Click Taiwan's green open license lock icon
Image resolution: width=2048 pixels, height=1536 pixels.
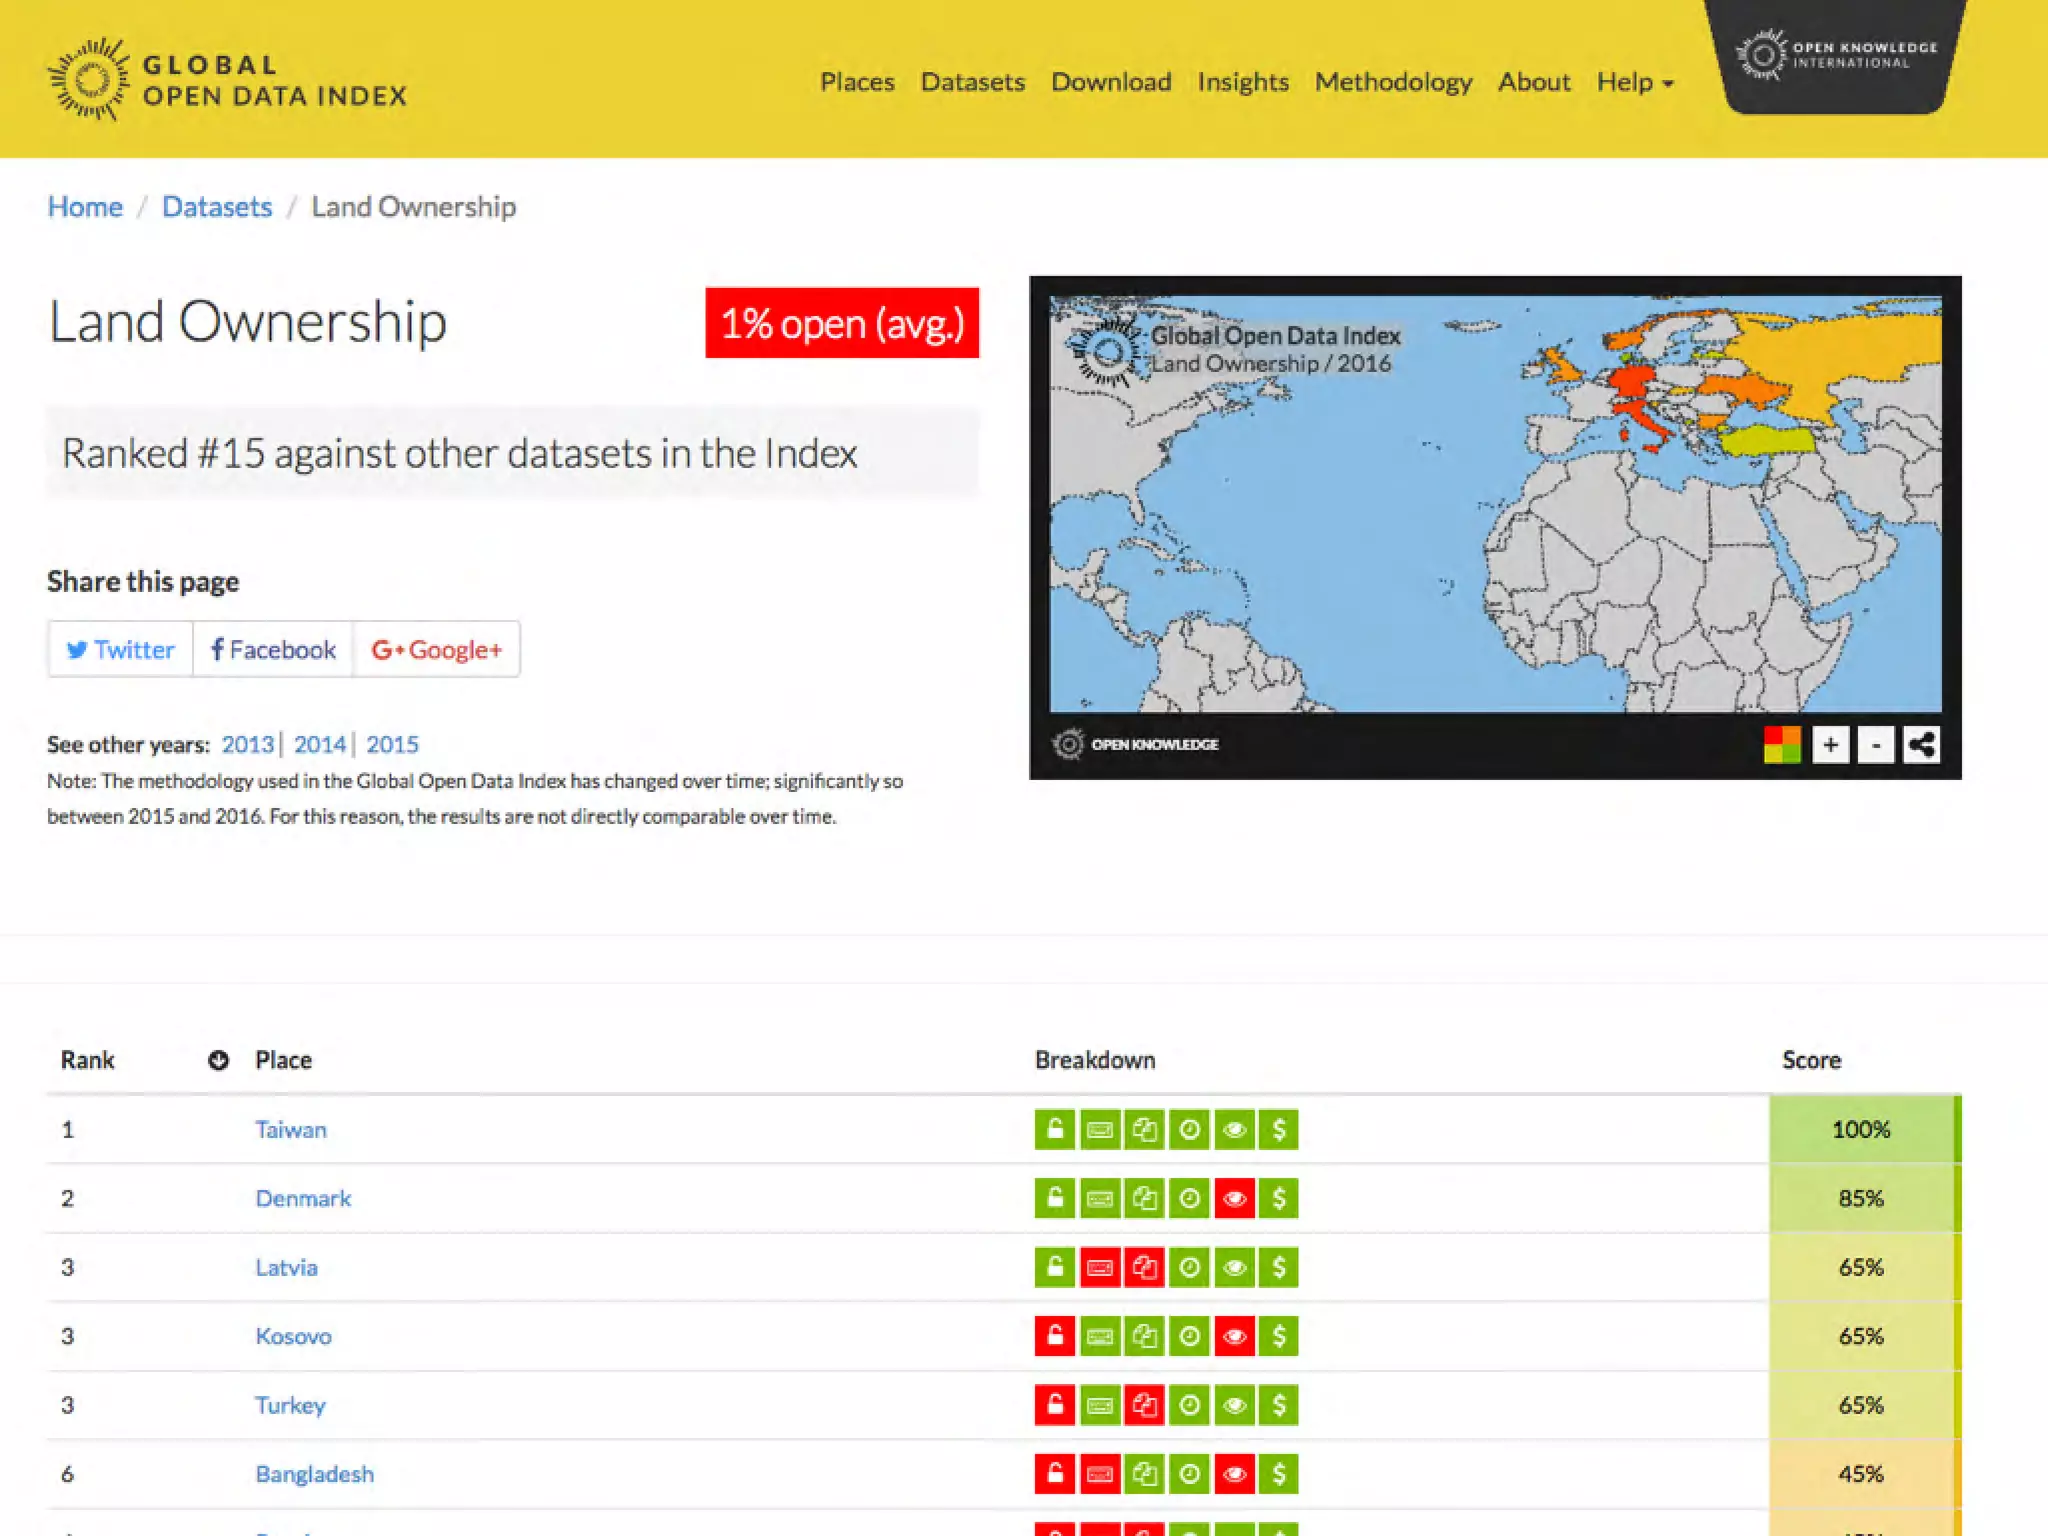coord(1054,1130)
